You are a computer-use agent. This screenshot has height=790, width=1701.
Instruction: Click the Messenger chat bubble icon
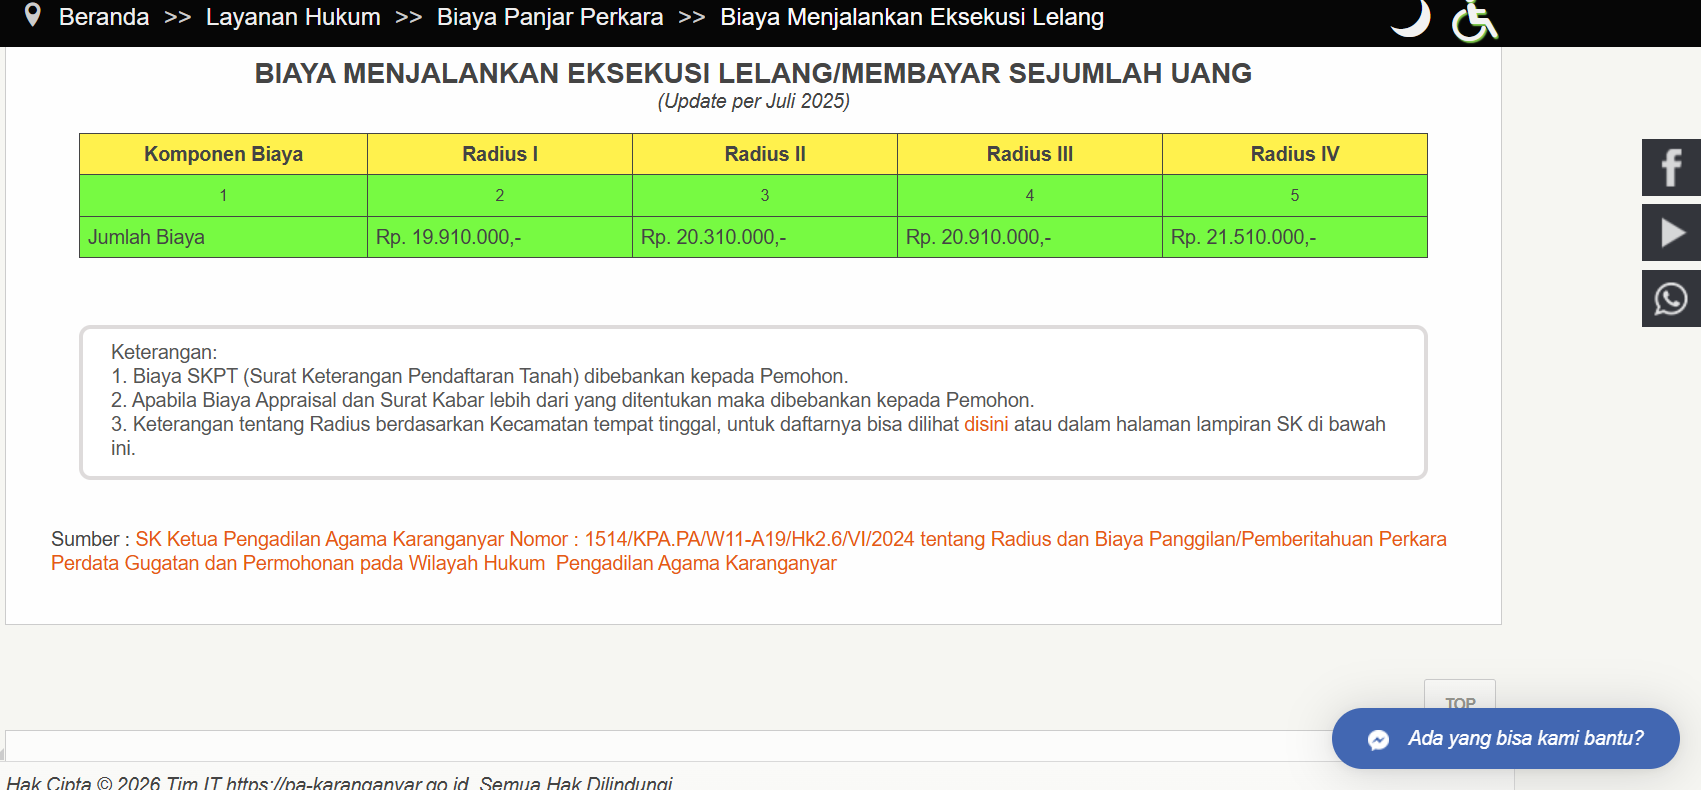(1378, 739)
